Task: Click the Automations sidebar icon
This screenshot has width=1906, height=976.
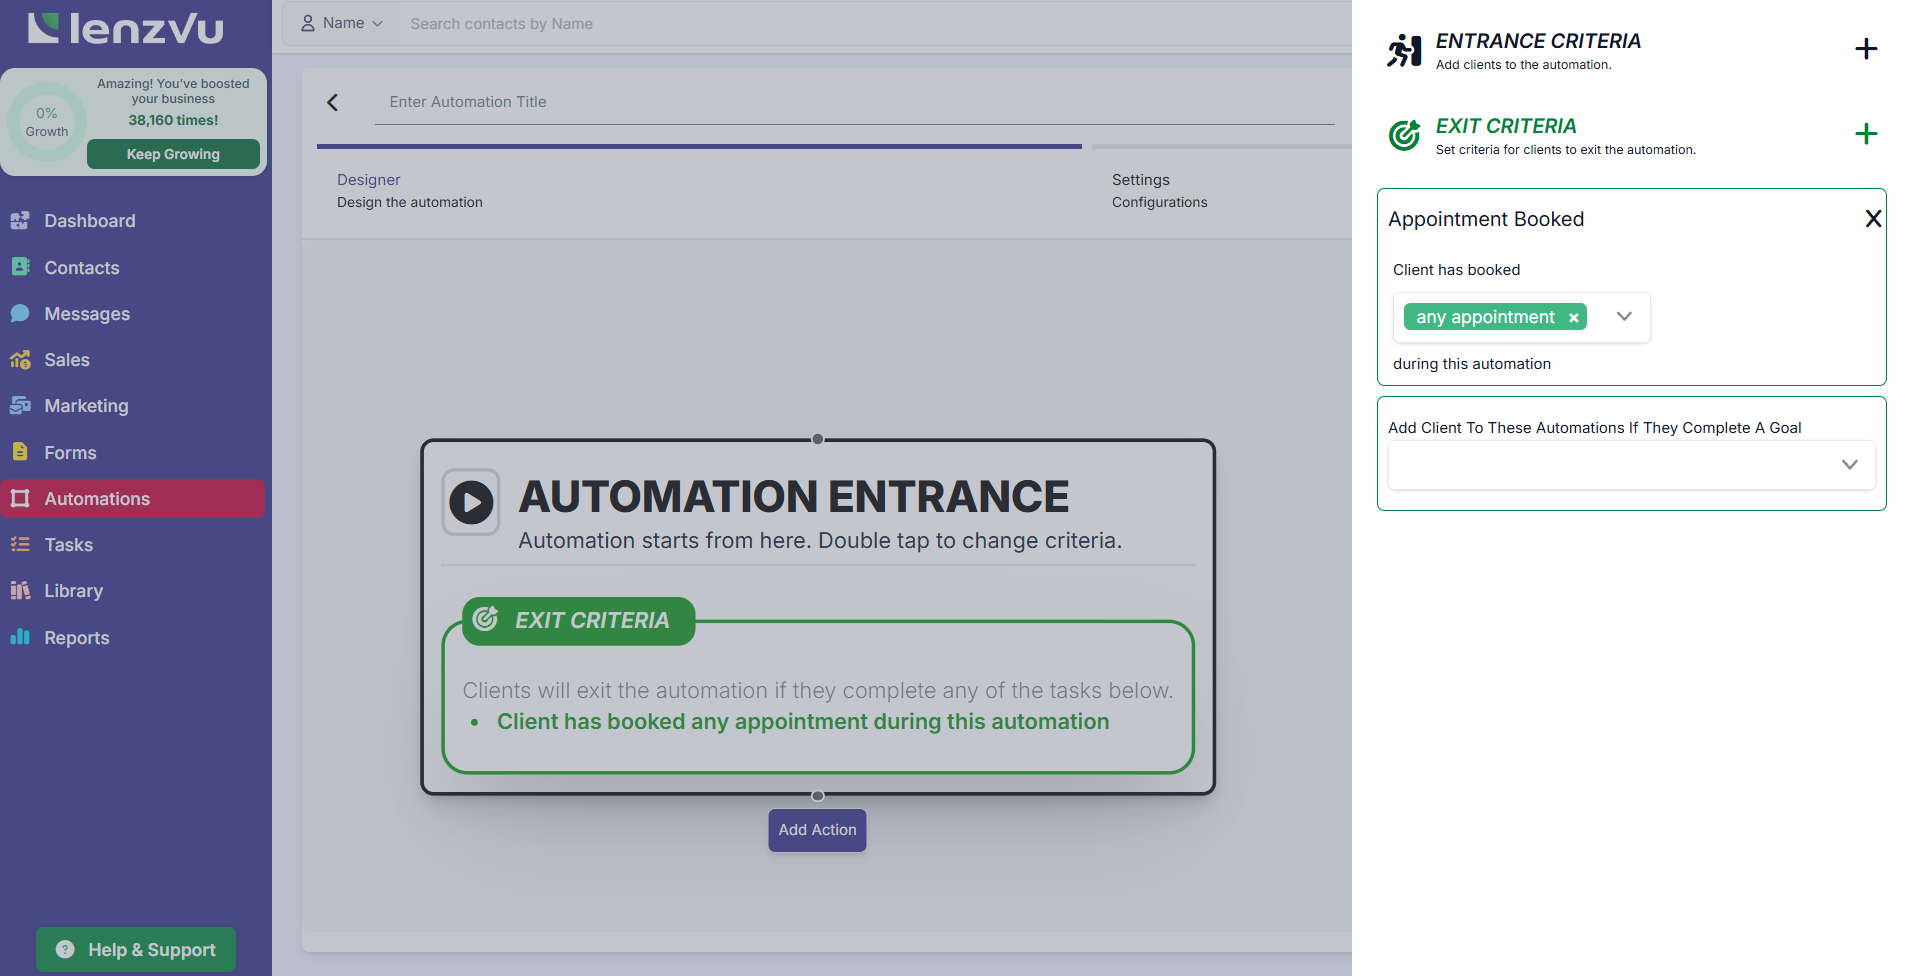Action: (x=20, y=498)
